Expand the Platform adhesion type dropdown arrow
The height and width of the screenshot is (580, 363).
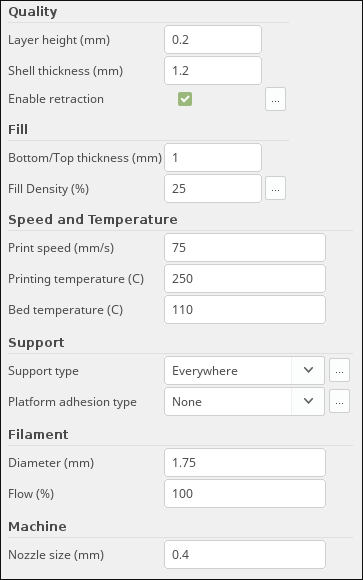pyautogui.click(x=308, y=401)
